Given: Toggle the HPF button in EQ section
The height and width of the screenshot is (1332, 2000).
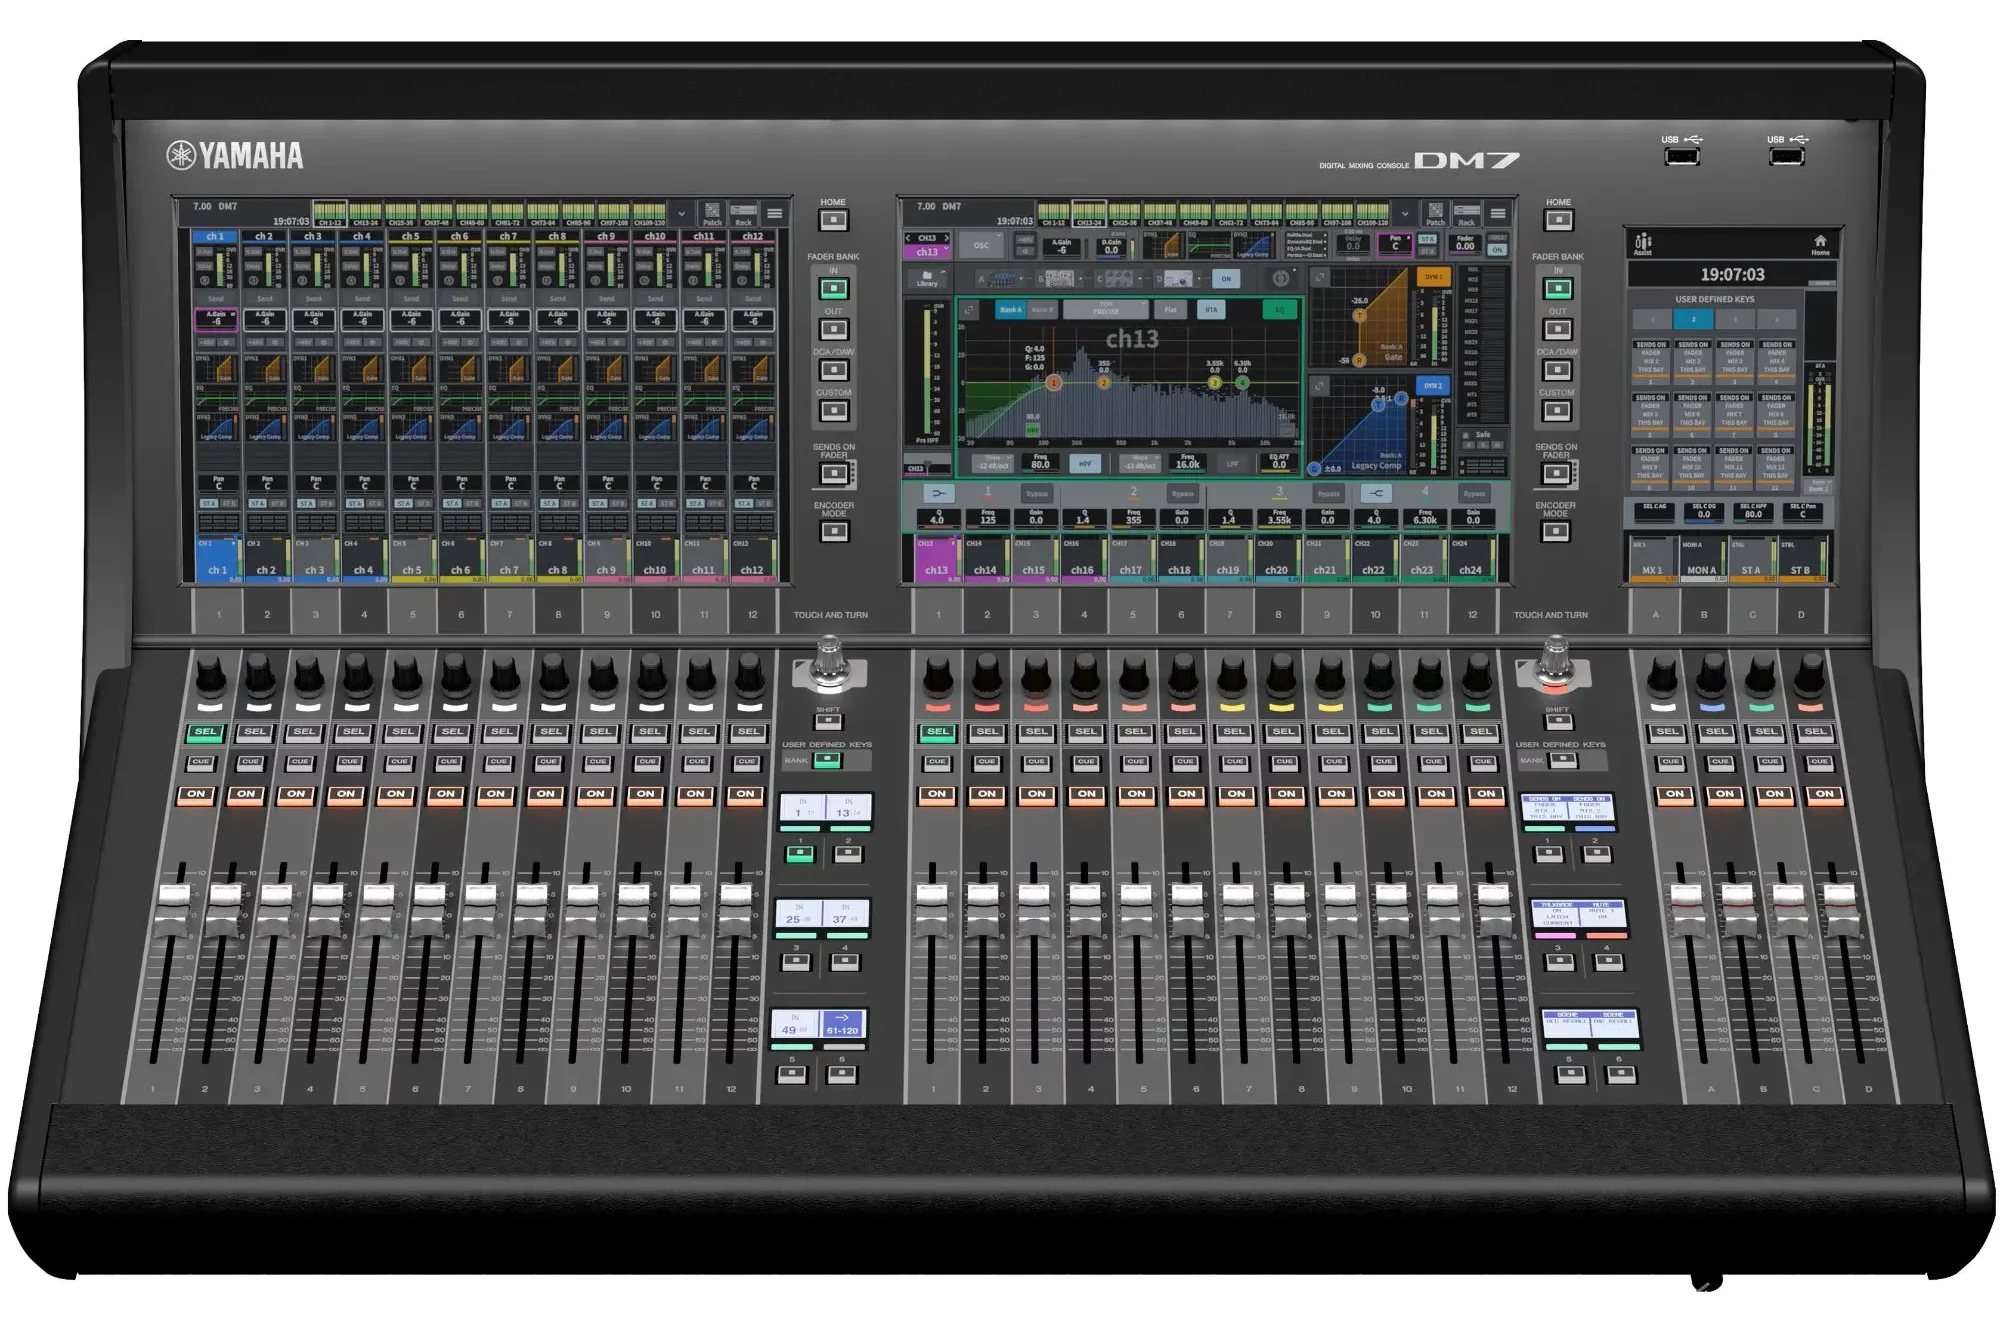Looking at the screenshot, I should click(1085, 464).
